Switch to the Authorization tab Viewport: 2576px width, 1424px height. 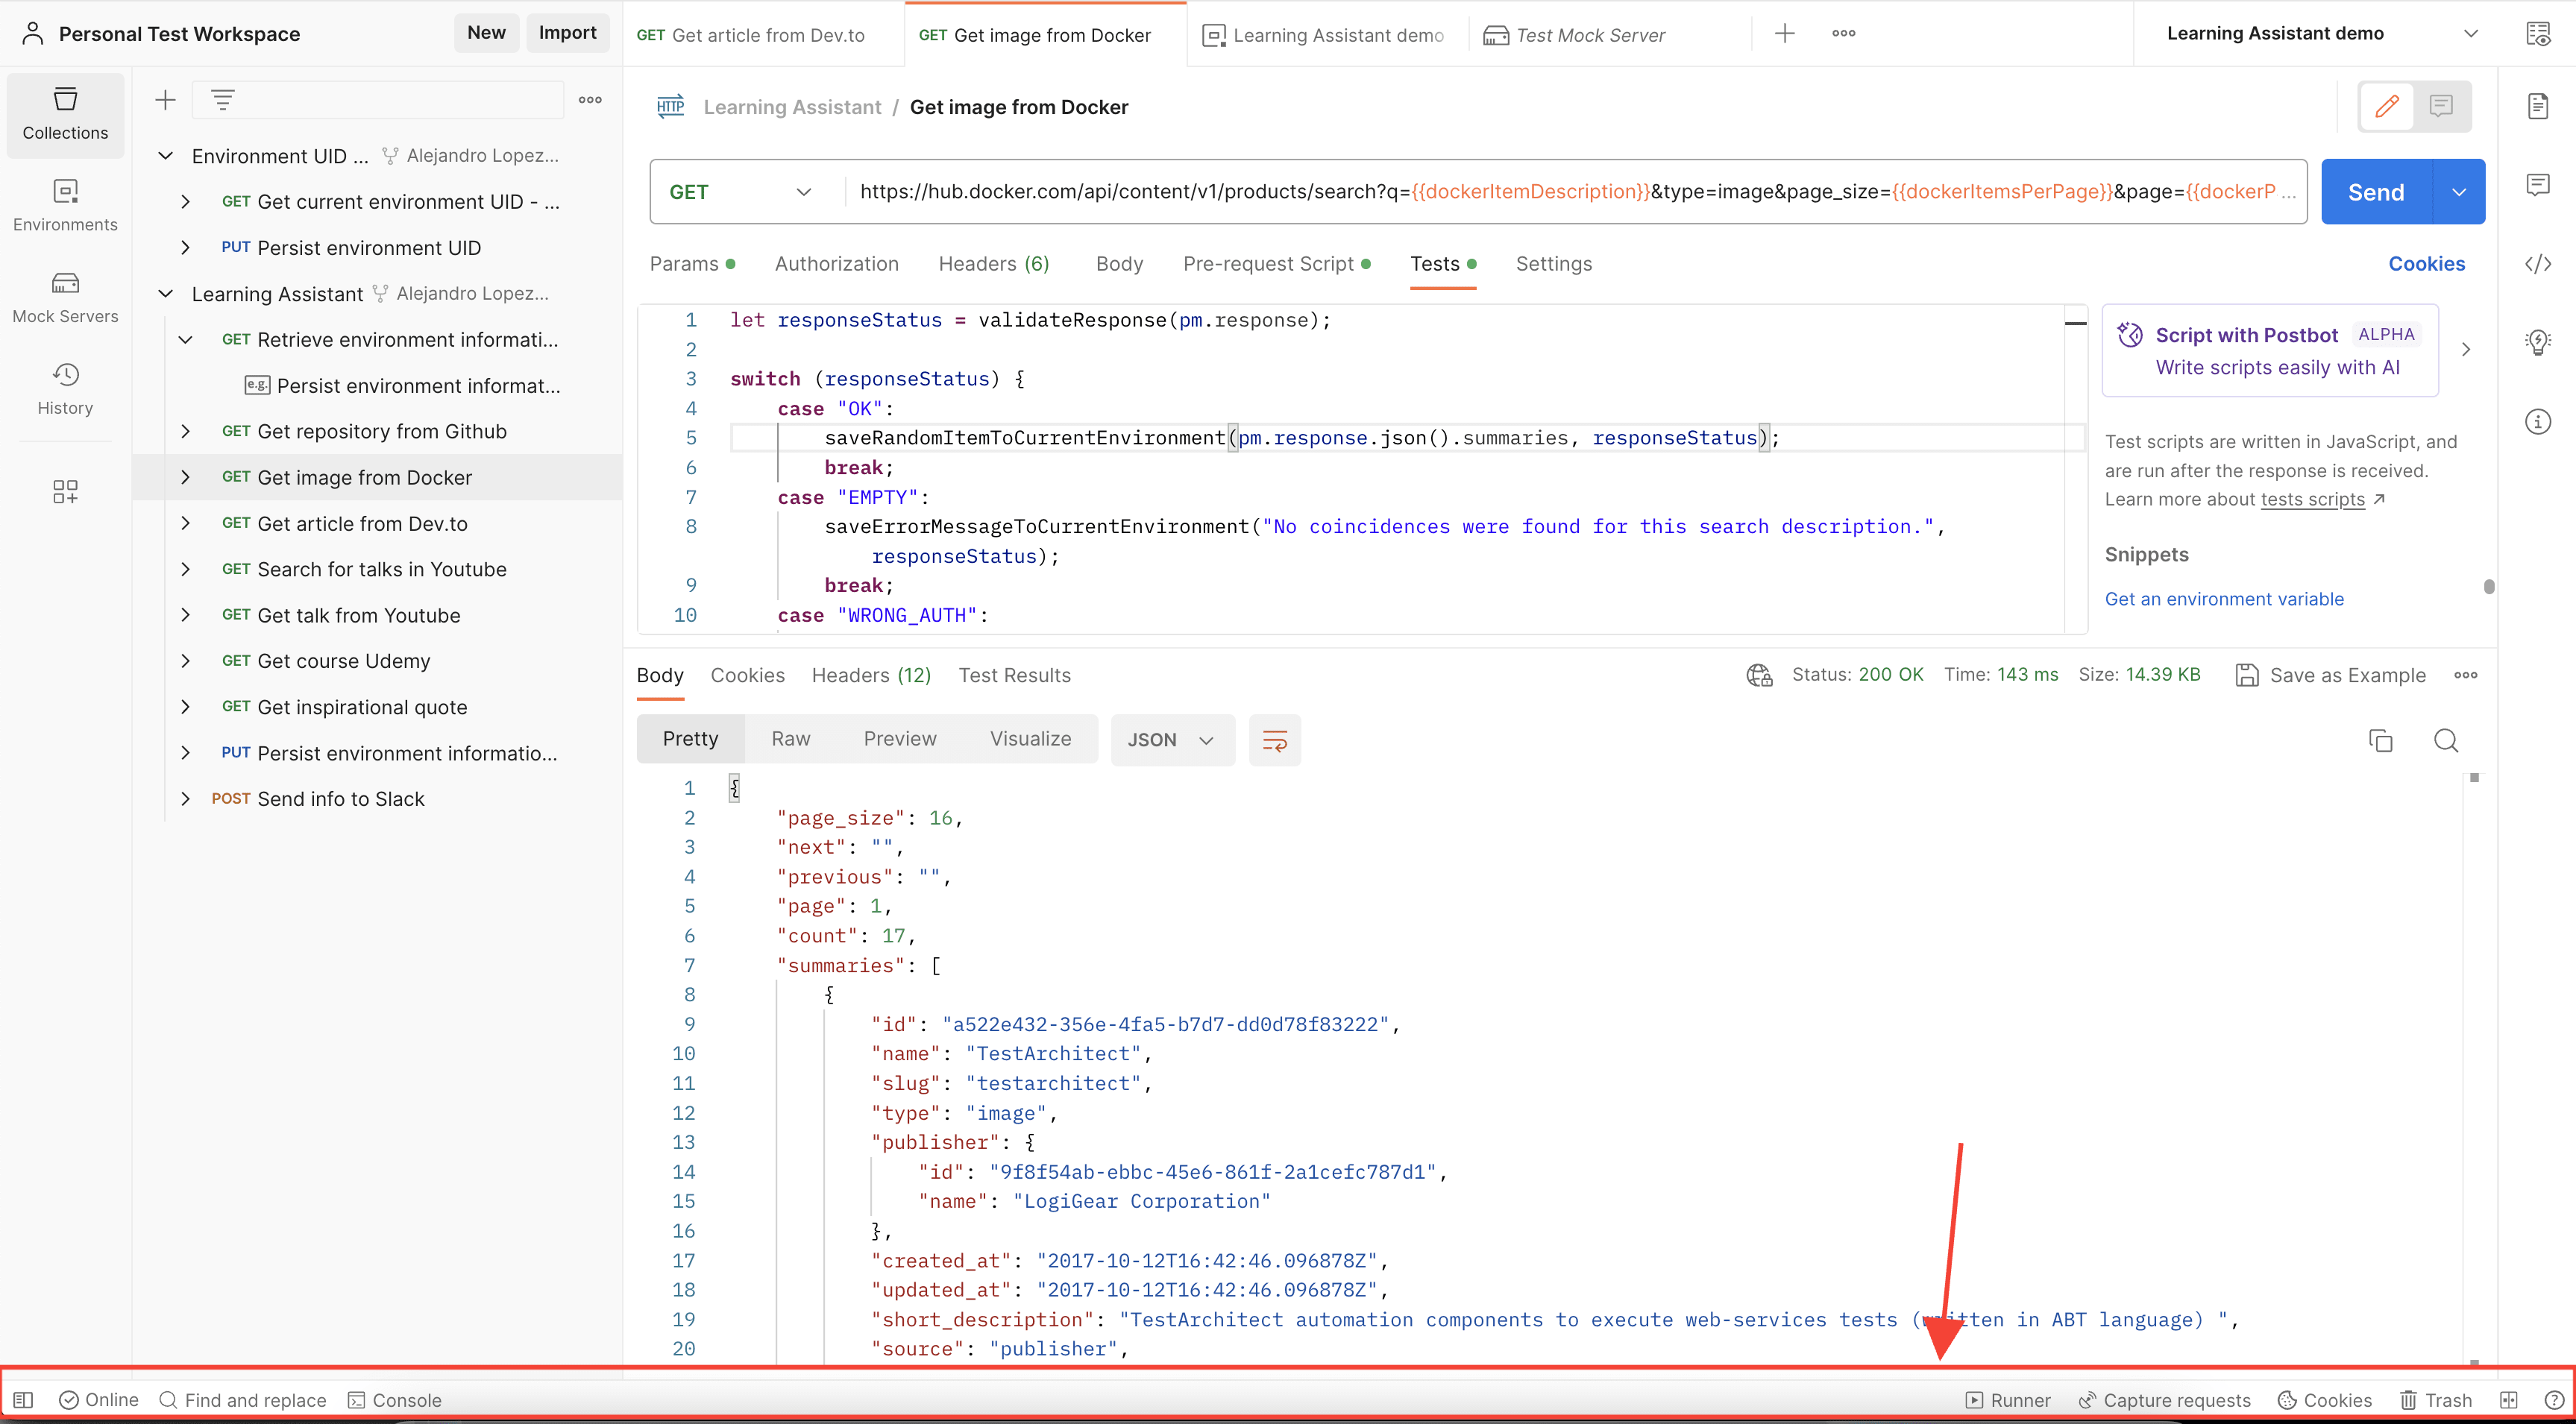click(836, 263)
